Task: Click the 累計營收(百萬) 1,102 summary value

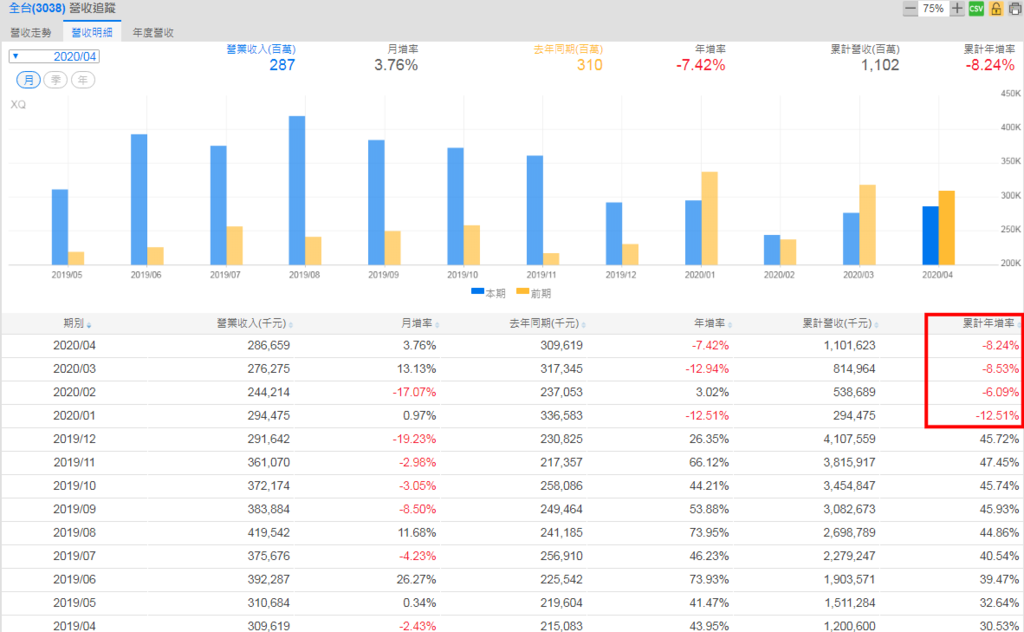Action: point(880,65)
